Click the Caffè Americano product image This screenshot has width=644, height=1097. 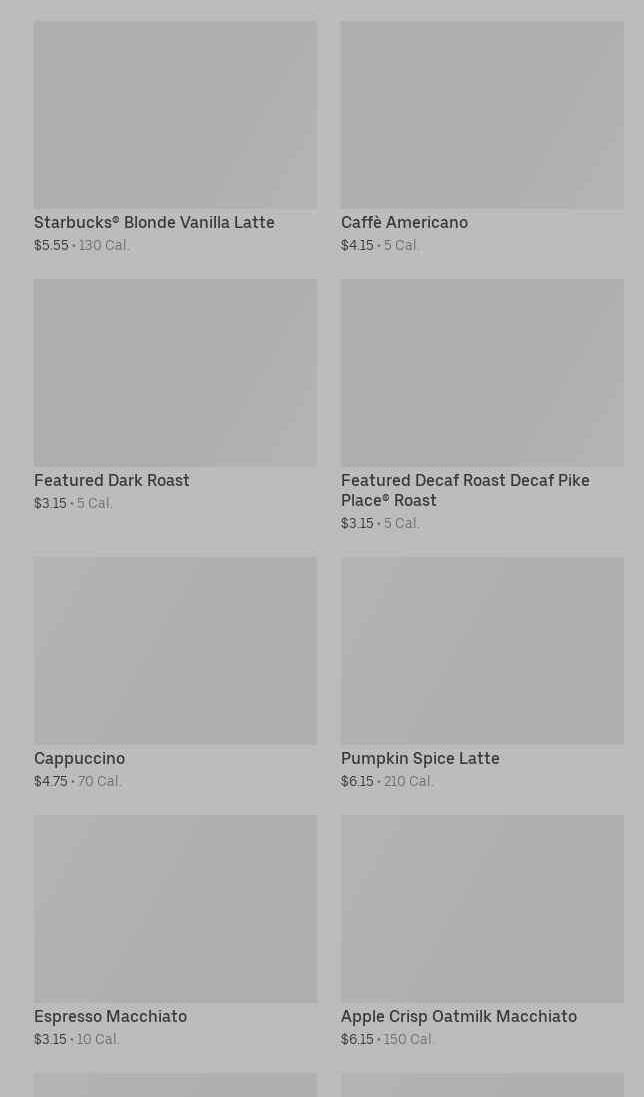tap(482, 115)
